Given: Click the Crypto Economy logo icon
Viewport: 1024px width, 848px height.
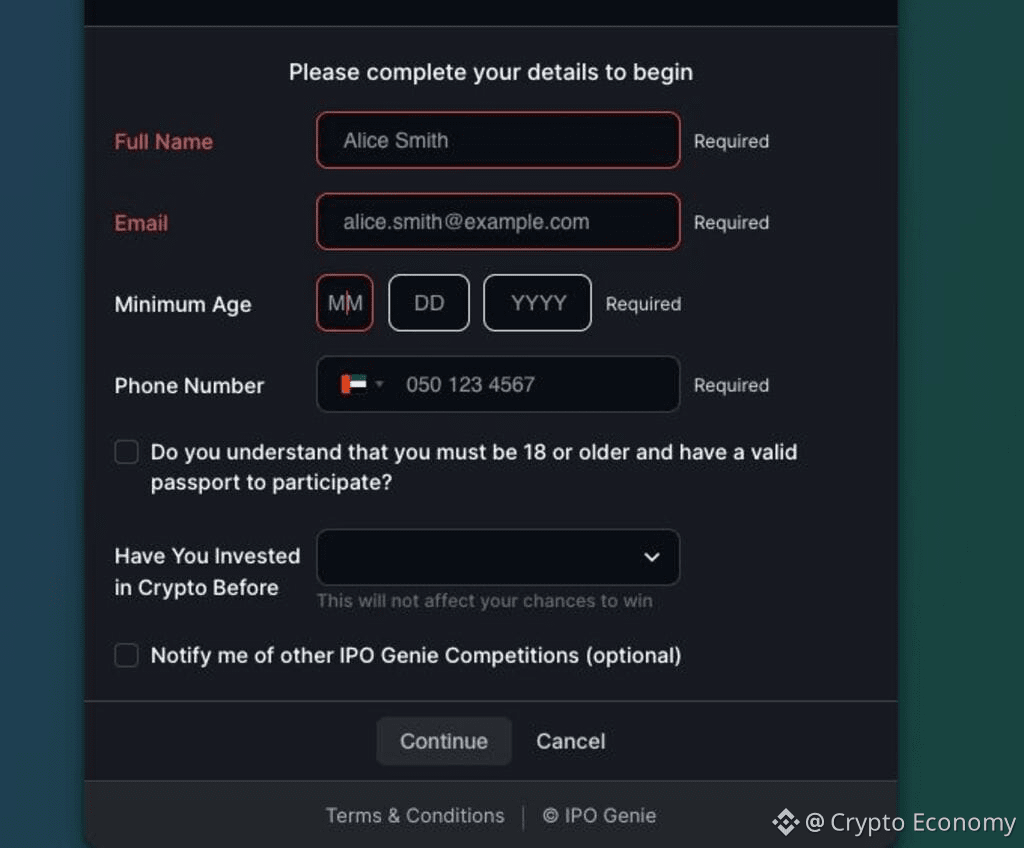Looking at the screenshot, I should (x=785, y=822).
